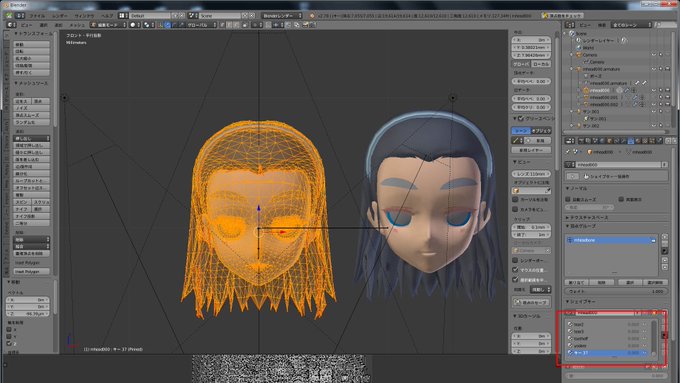Hide Camera with its eye icon
This screenshot has height=383, width=680.
[x=654, y=55]
